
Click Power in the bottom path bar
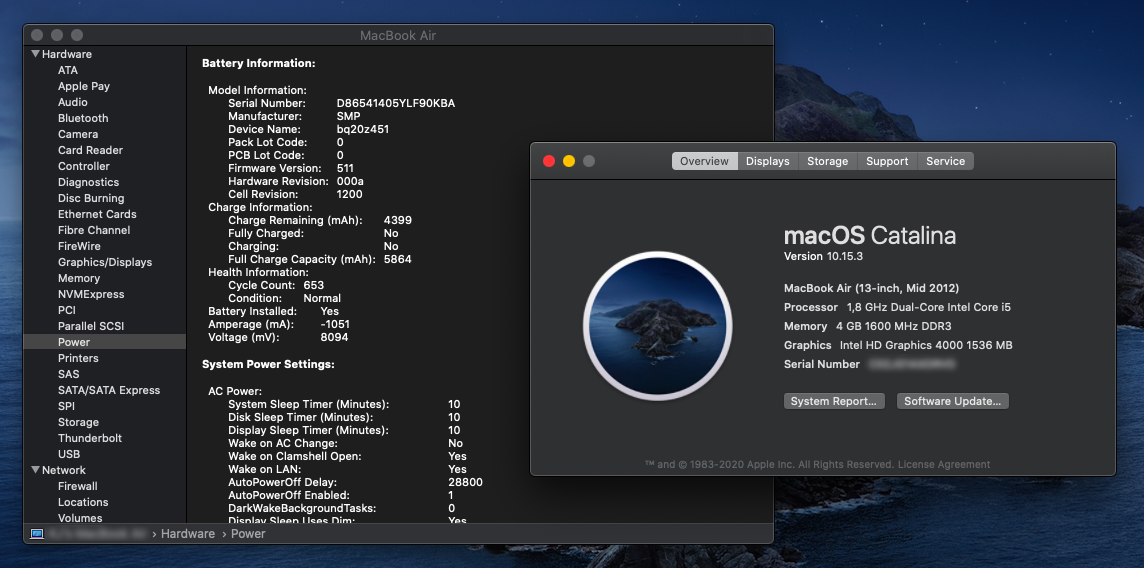[248, 534]
